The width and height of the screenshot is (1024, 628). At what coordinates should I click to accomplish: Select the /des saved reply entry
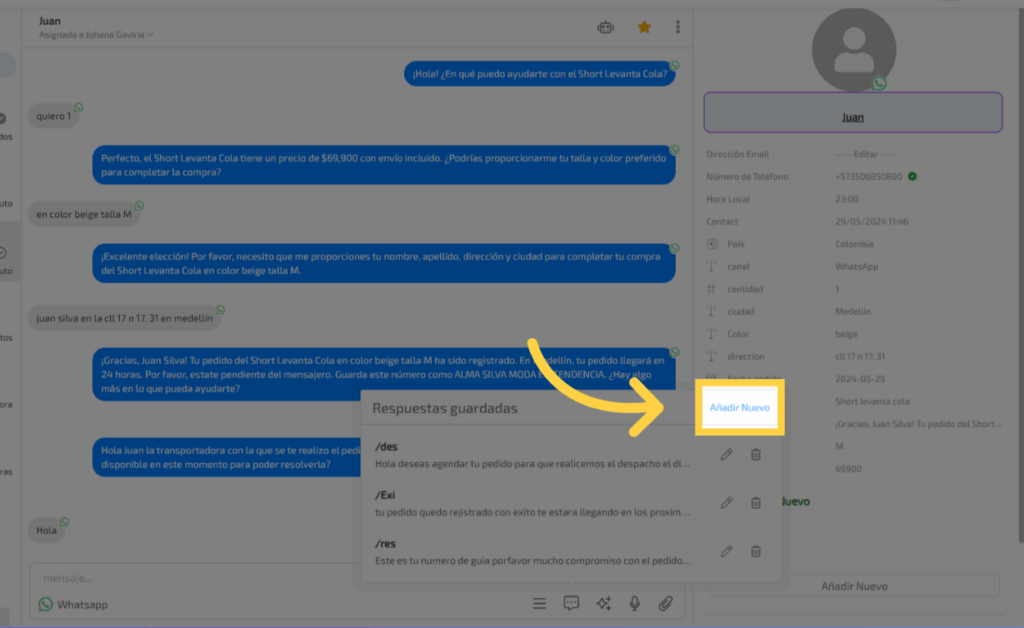532,454
